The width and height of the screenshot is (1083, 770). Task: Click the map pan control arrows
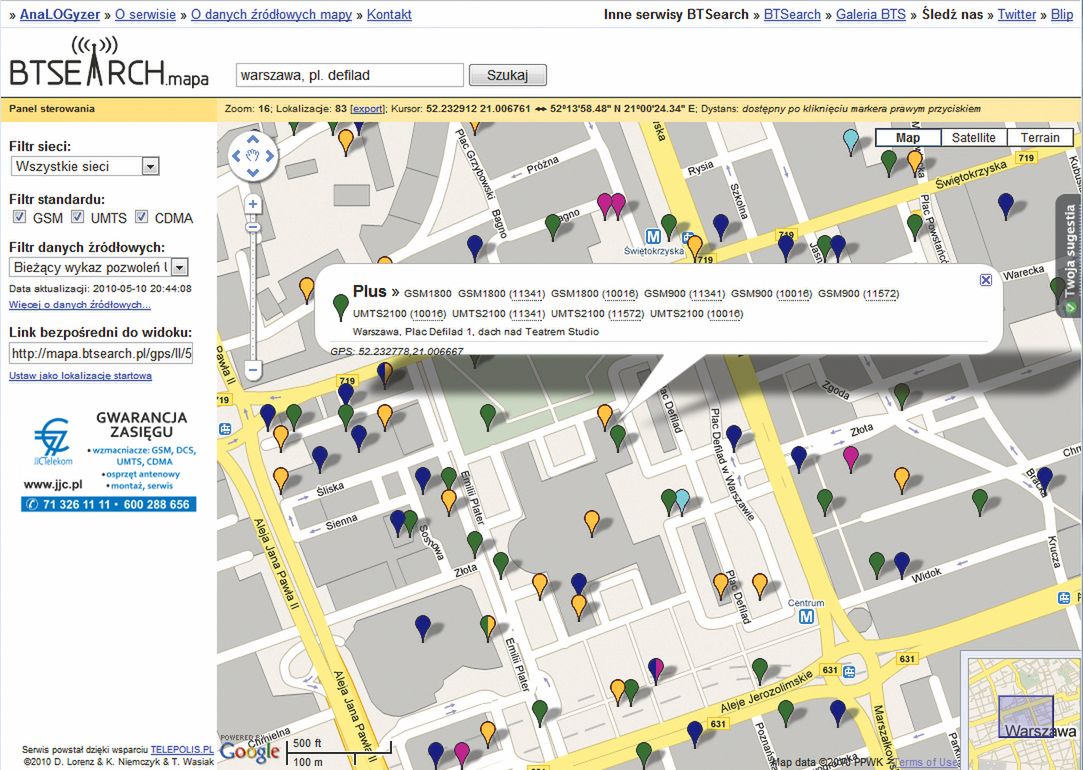[x=252, y=156]
